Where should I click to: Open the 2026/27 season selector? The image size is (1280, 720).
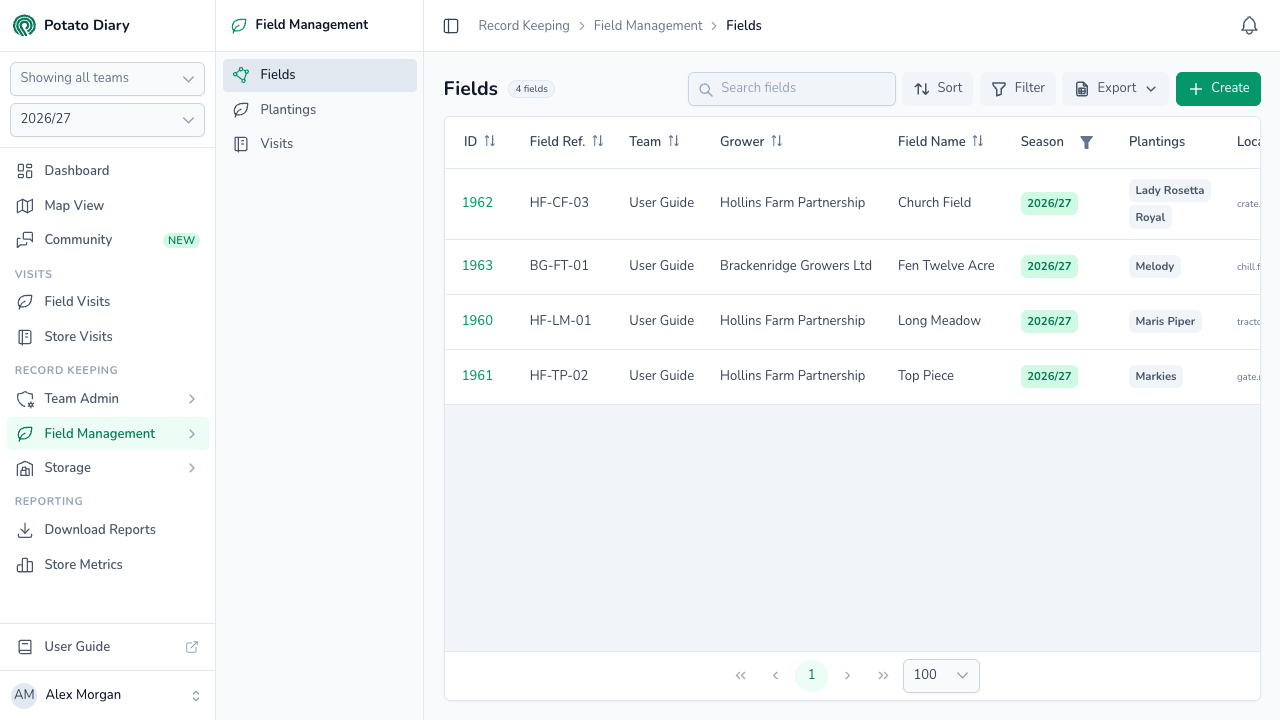(107, 119)
